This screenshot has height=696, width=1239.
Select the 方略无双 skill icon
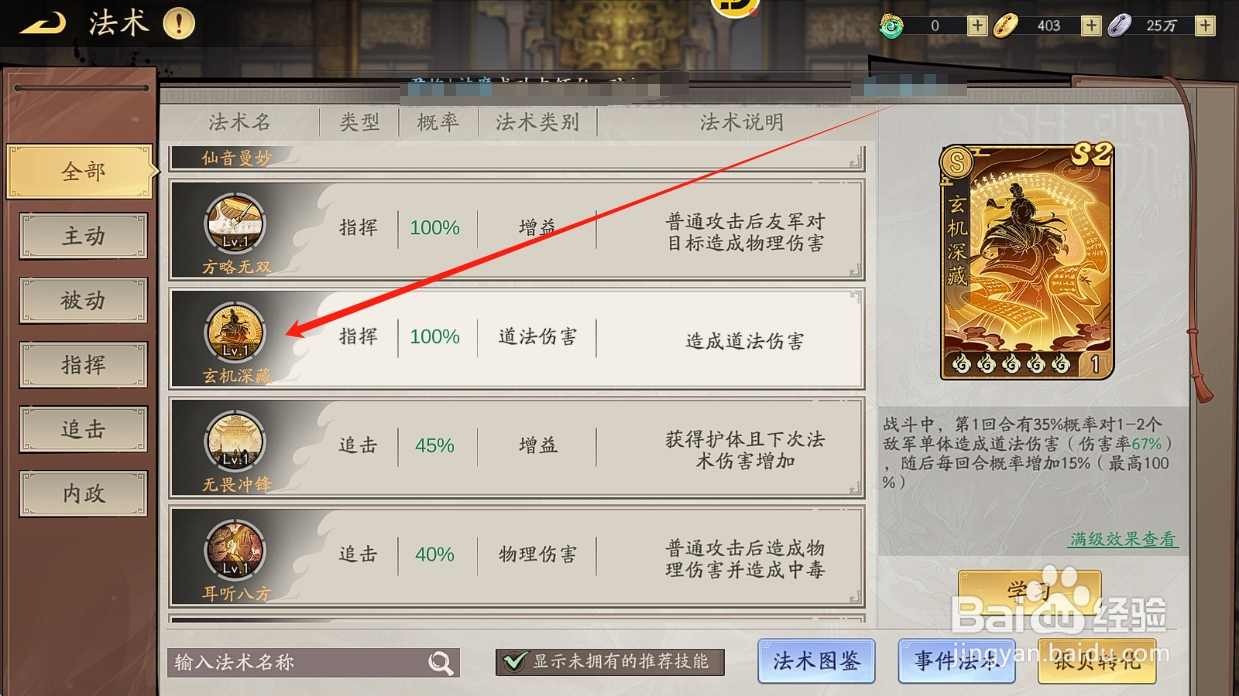(236, 223)
